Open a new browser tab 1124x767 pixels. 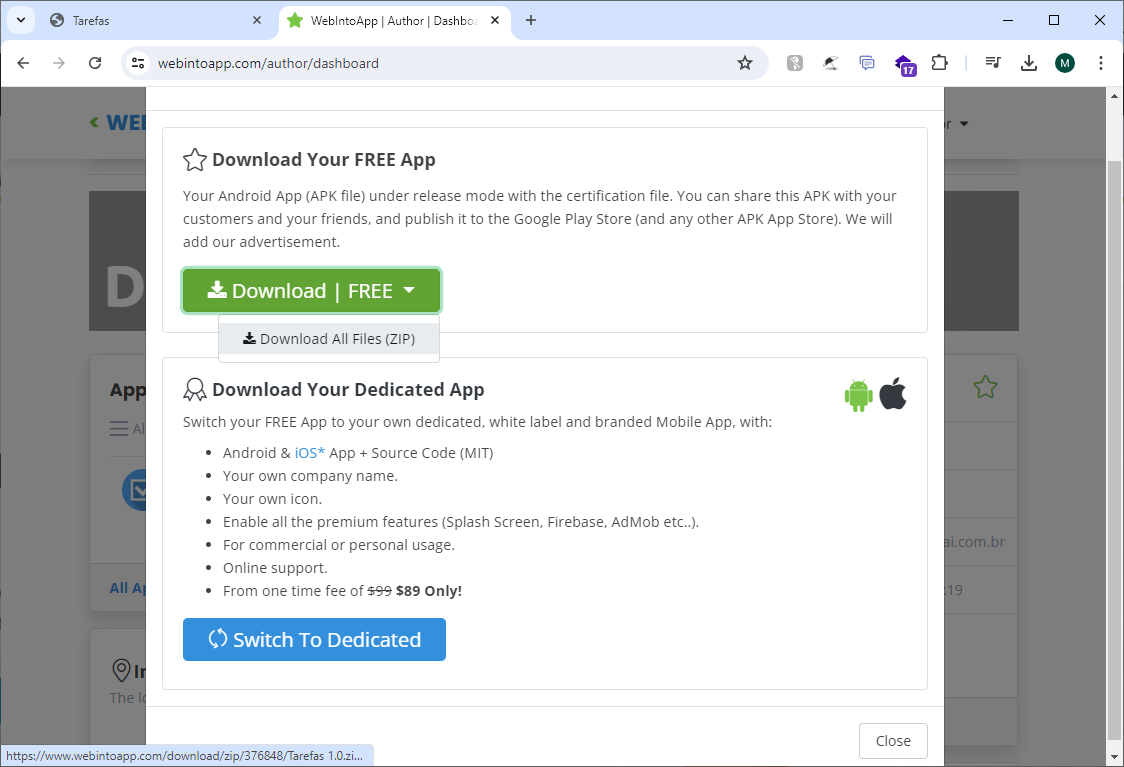tap(530, 21)
